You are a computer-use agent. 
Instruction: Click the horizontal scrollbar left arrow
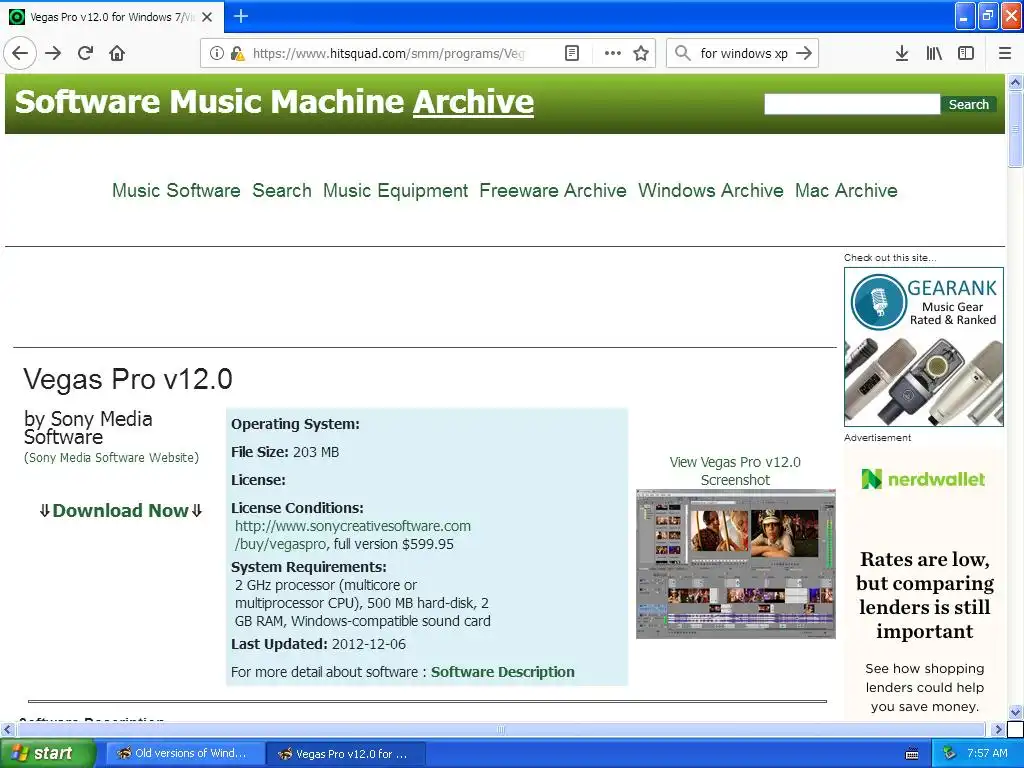8,729
